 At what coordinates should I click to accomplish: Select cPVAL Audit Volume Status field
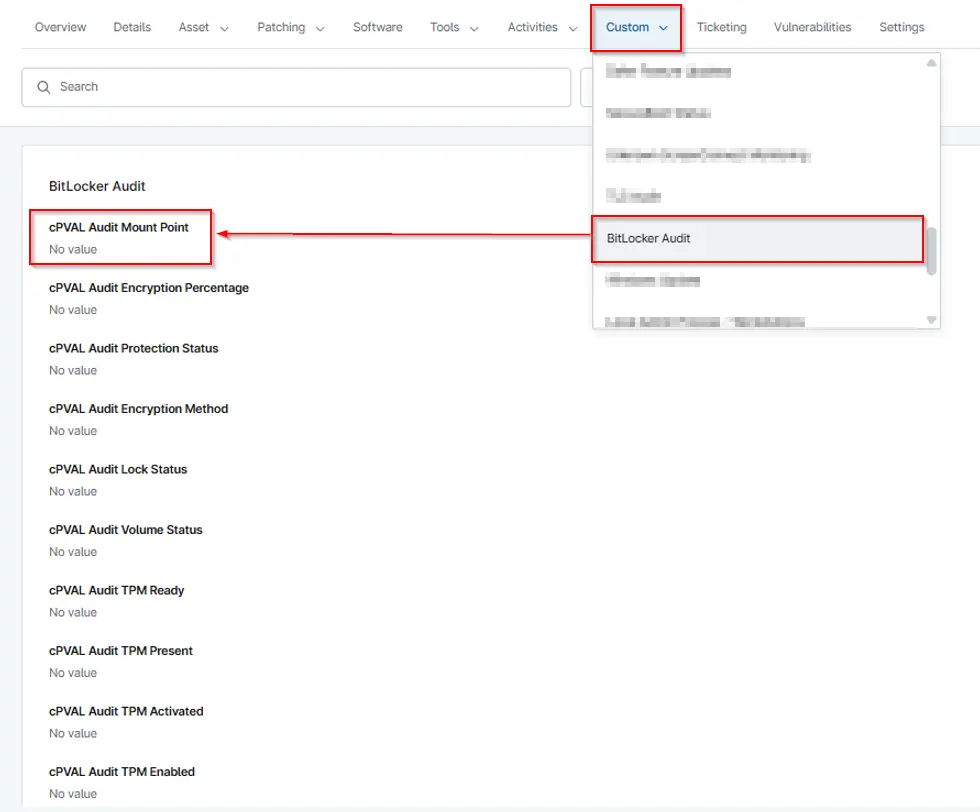[x=126, y=529]
